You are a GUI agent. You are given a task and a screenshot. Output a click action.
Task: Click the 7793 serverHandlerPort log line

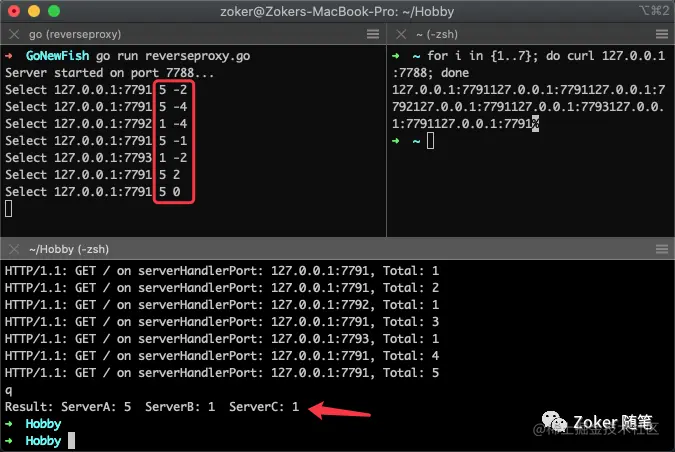coord(222,339)
